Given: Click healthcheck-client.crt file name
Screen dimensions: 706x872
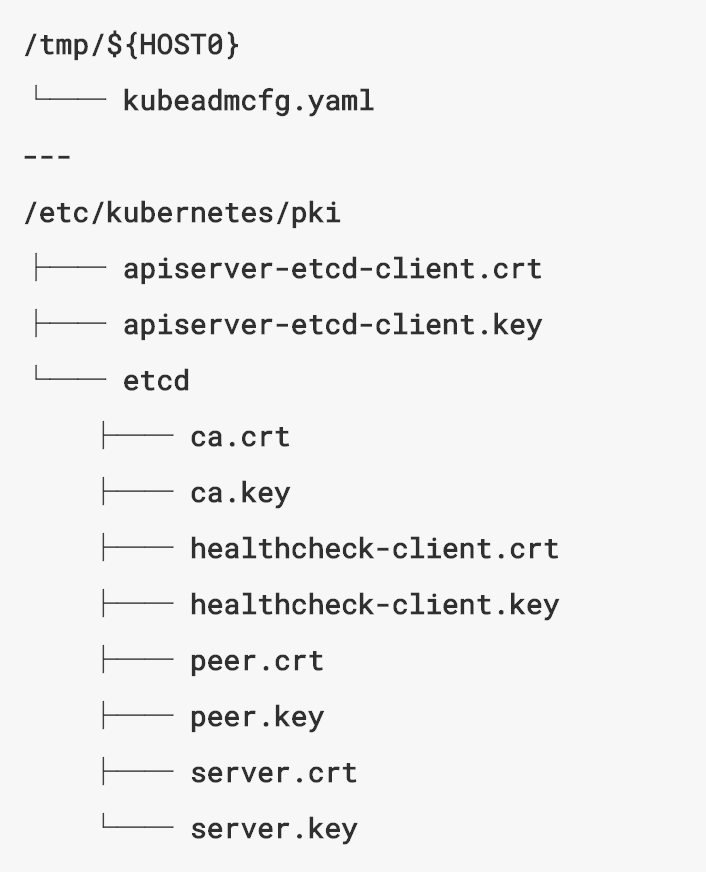Looking at the screenshot, I should click(374, 549).
